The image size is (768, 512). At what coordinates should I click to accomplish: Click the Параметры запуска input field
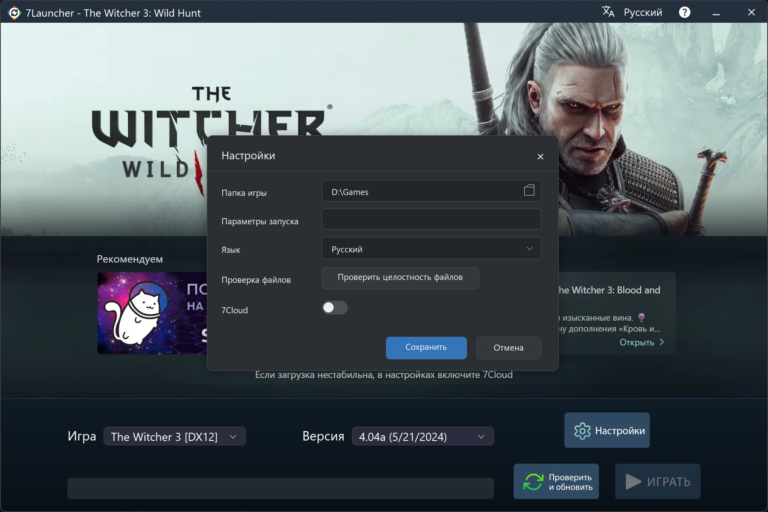point(431,219)
